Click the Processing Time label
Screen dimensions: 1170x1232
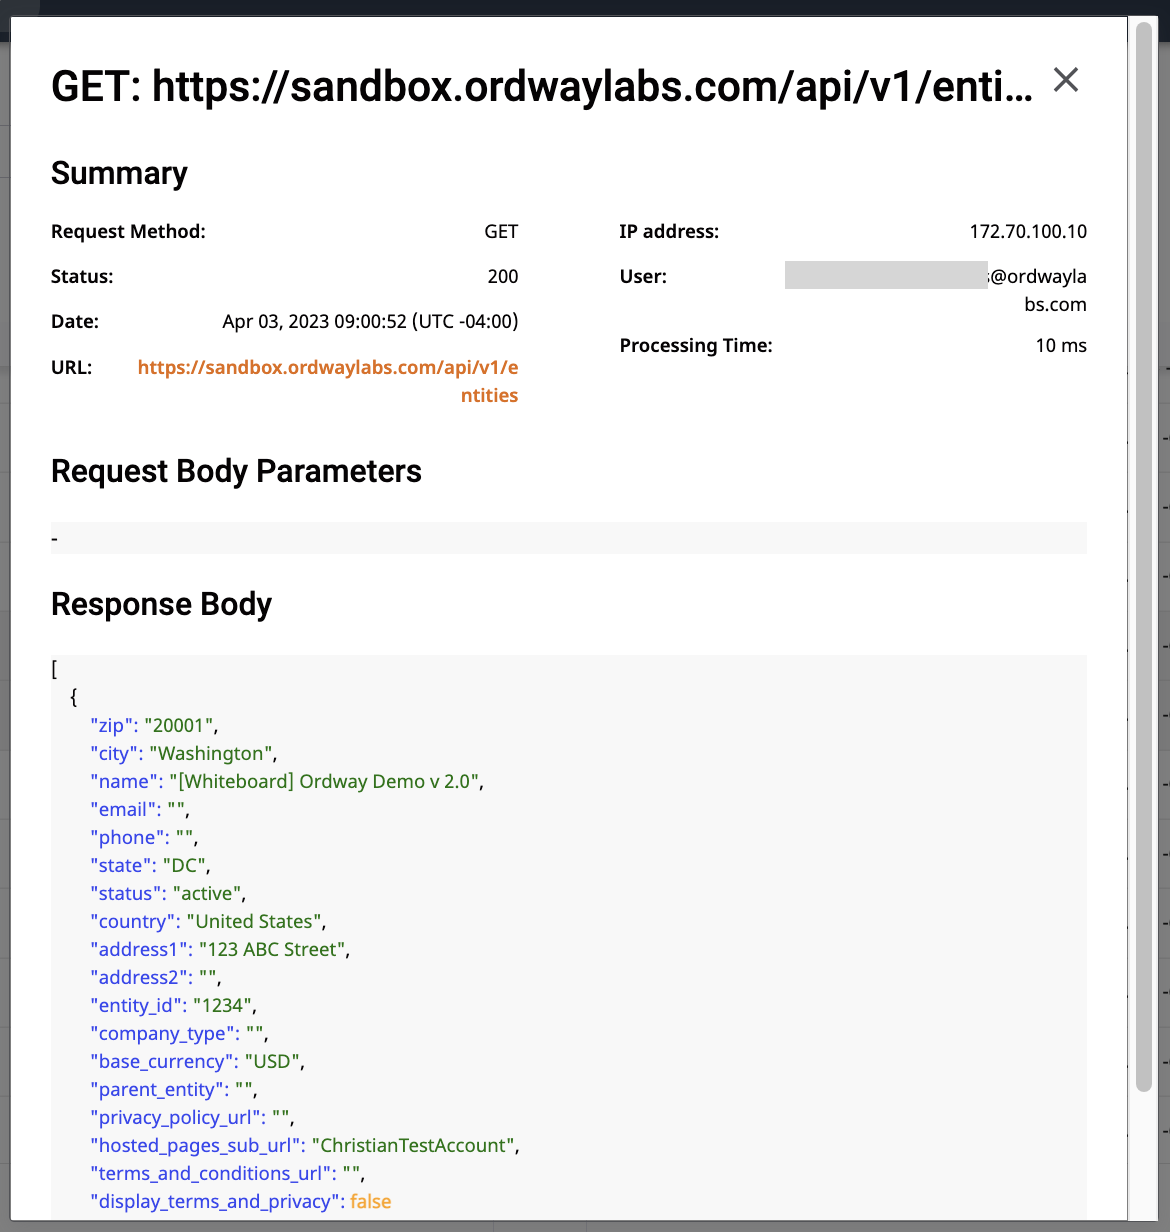696,345
